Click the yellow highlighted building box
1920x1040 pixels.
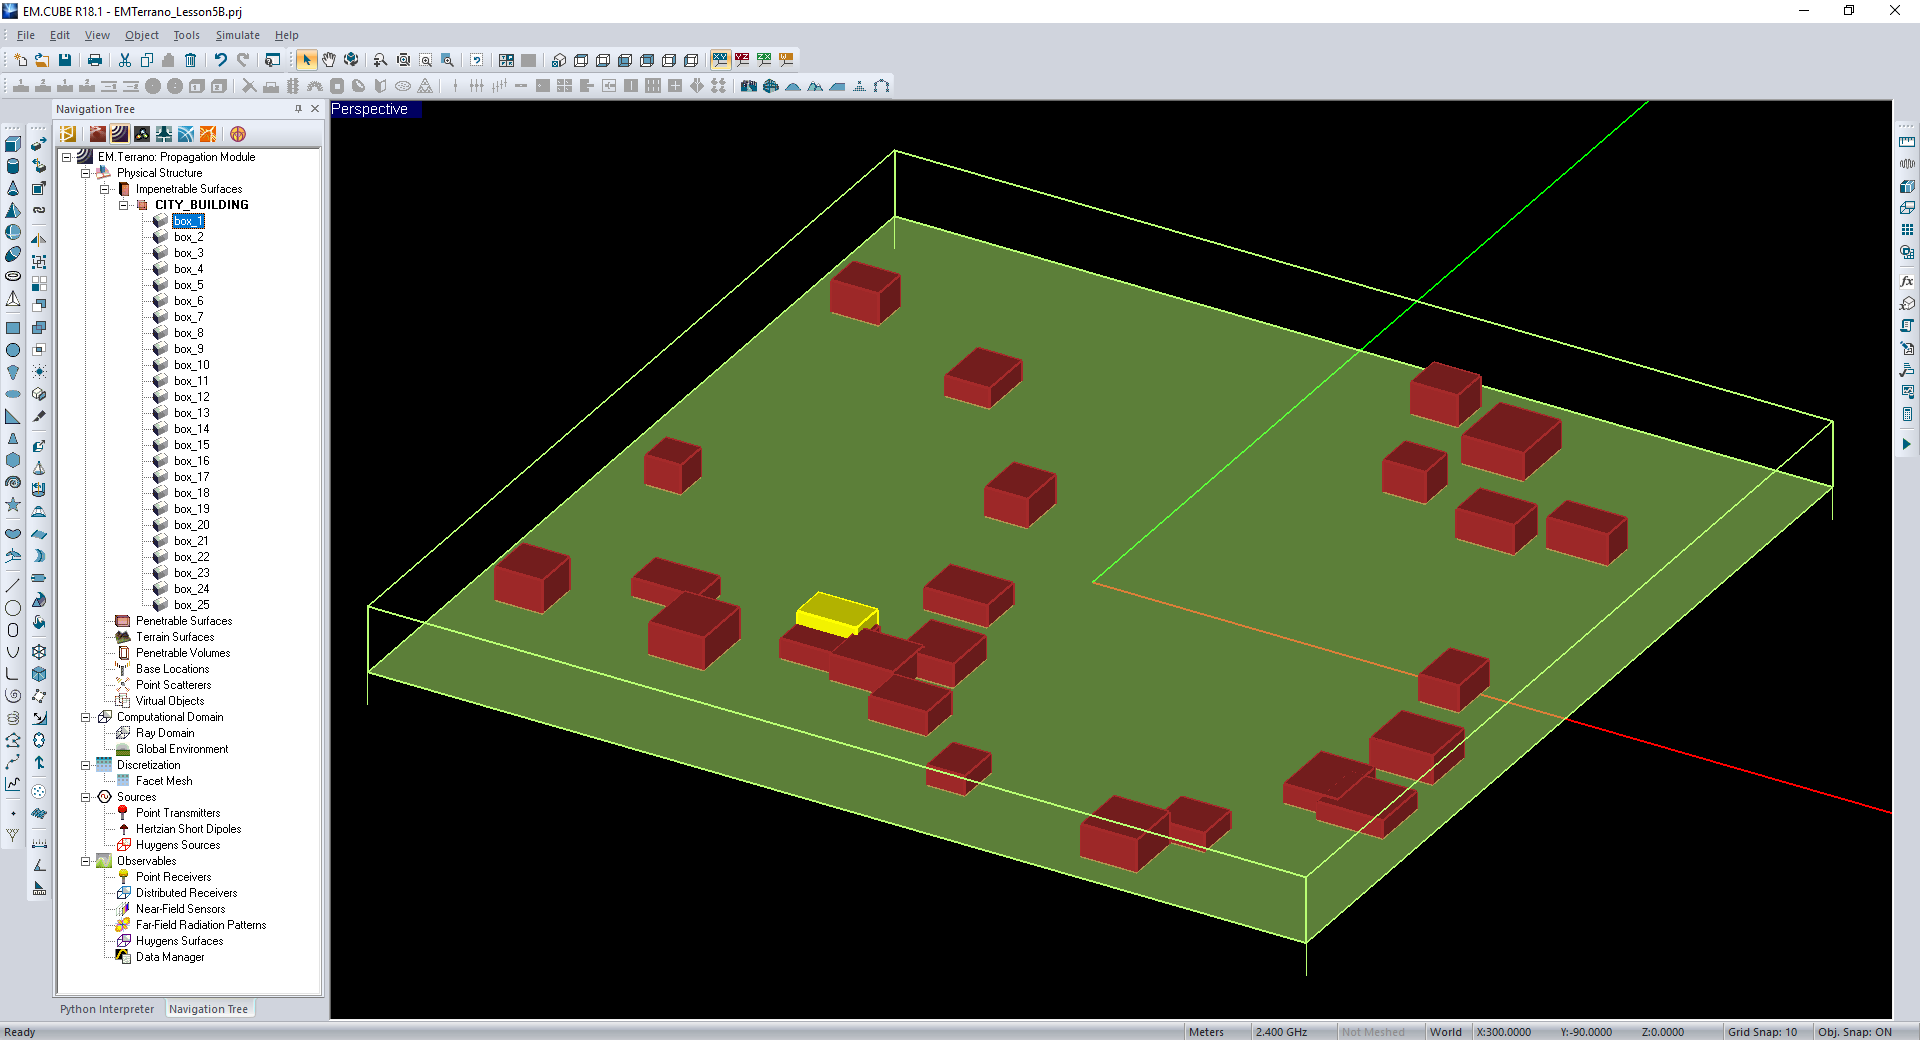pos(835,613)
